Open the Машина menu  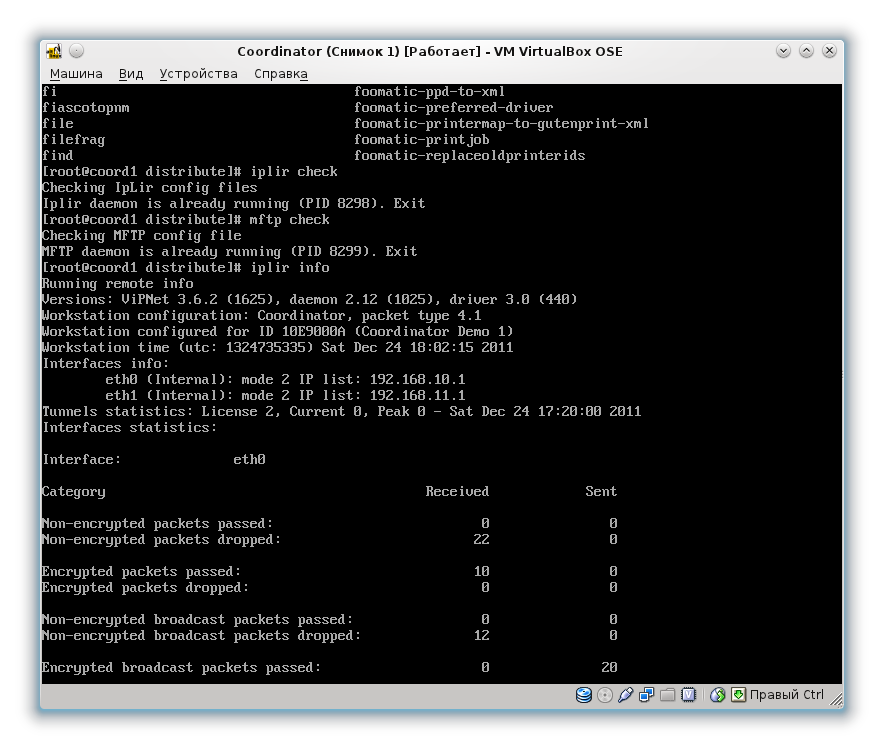coord(76,74)
